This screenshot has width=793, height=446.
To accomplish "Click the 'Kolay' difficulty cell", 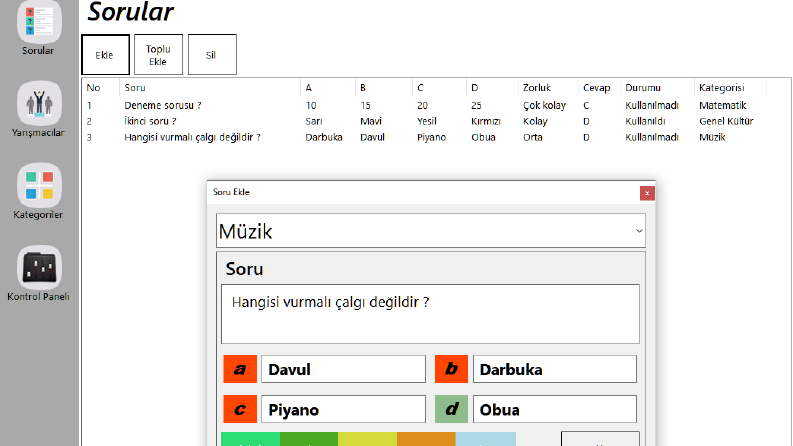I will 535,121.
